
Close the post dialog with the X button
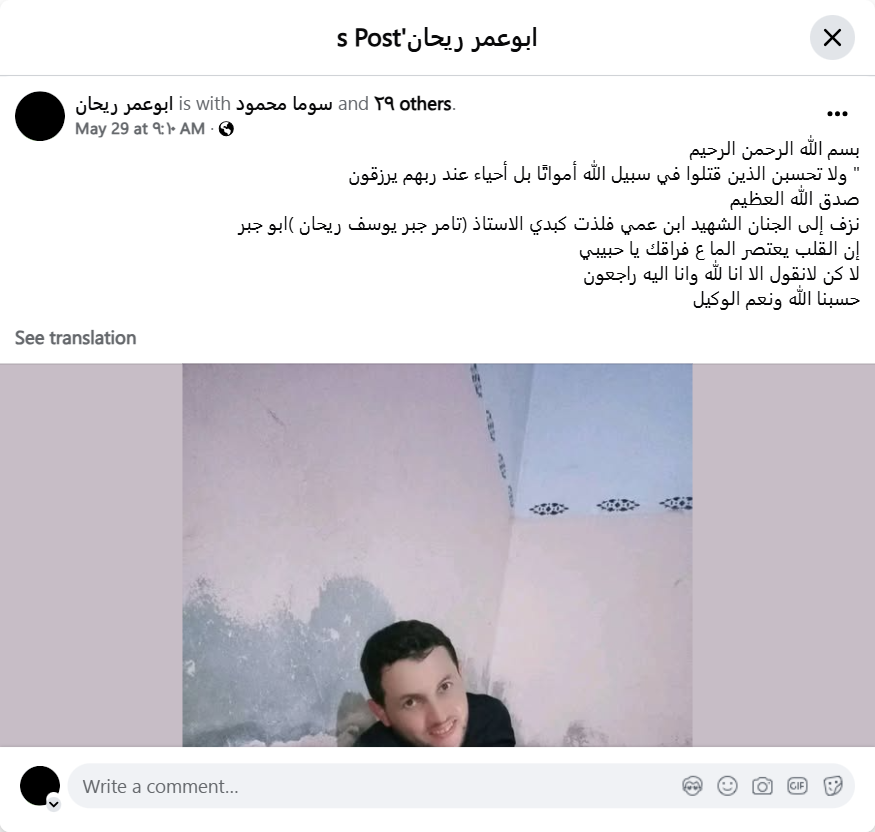tap(832, 38)
